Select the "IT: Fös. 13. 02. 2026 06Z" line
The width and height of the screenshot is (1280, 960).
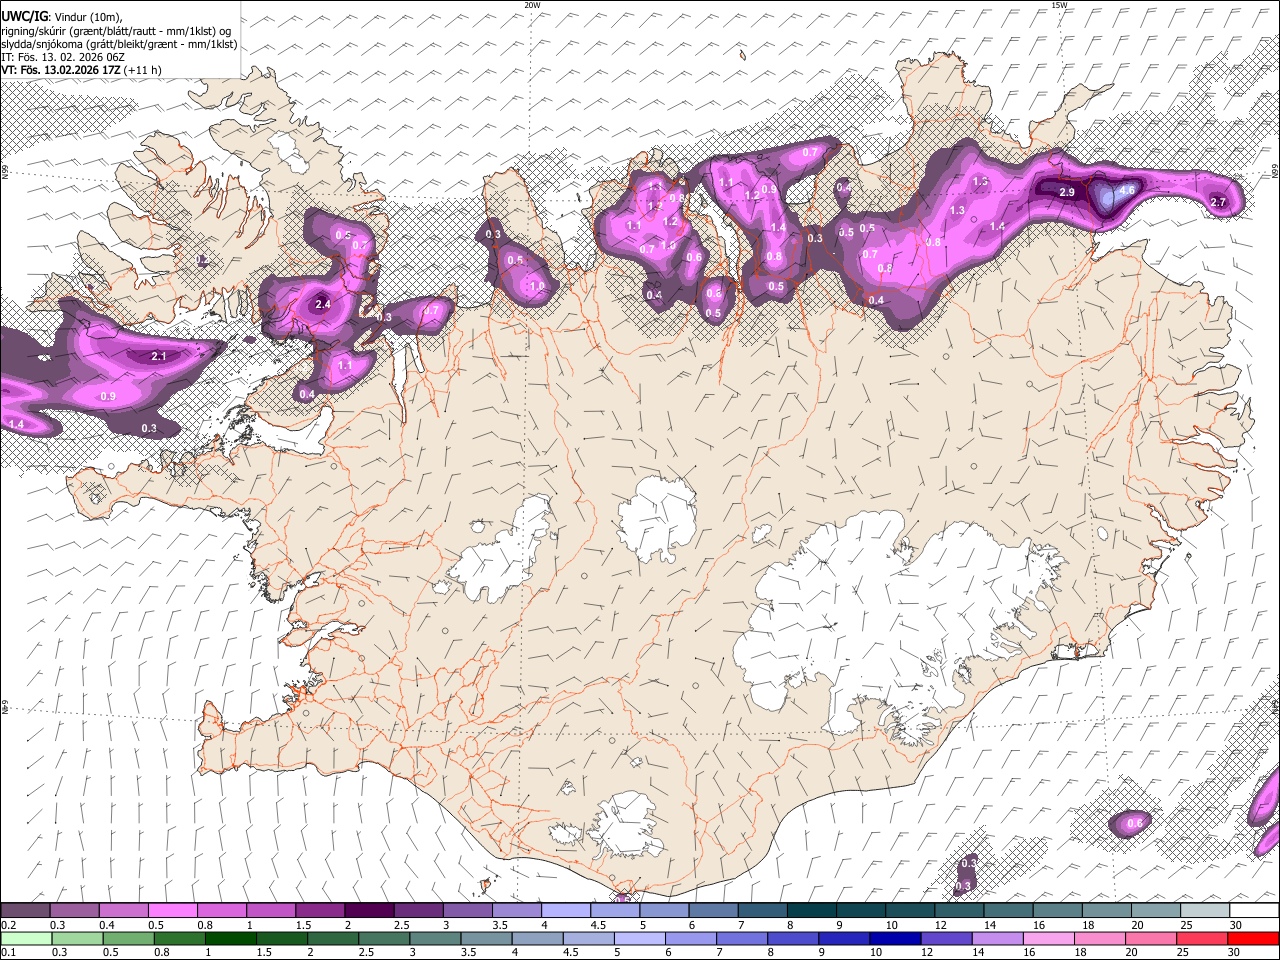(x=62, y=57)
